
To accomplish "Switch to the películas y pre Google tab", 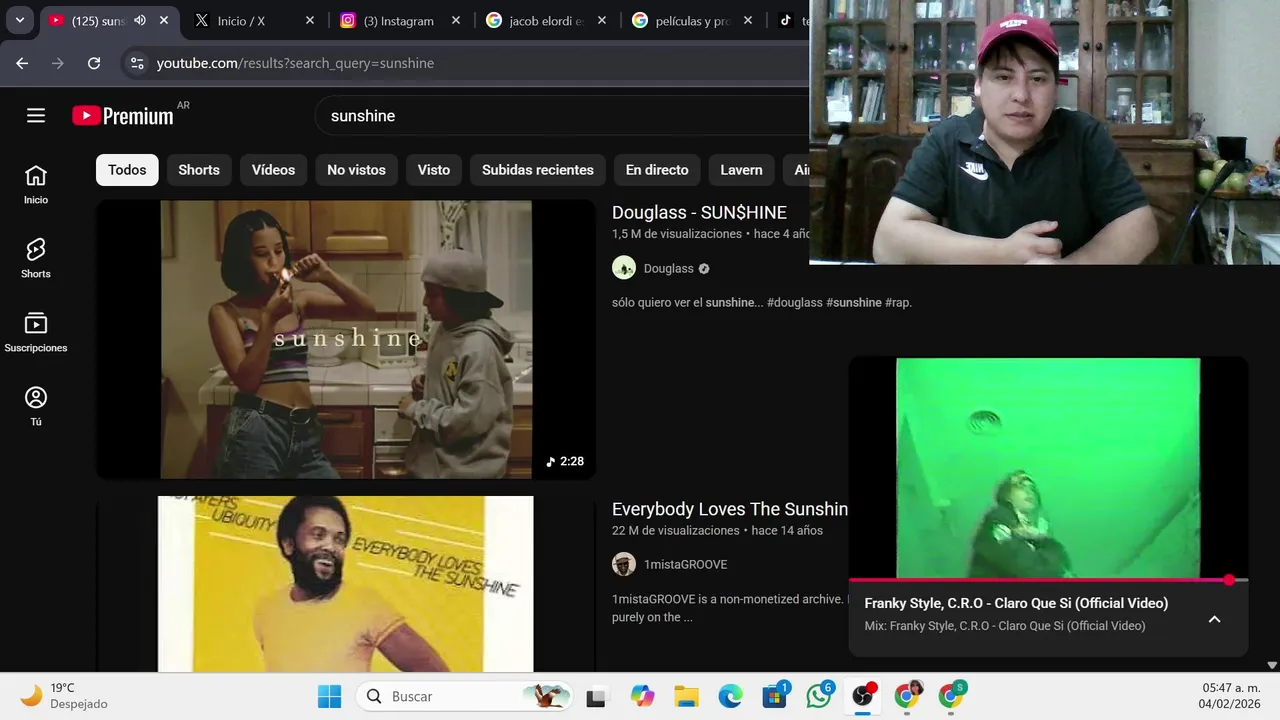I will (x=692, y=20).
